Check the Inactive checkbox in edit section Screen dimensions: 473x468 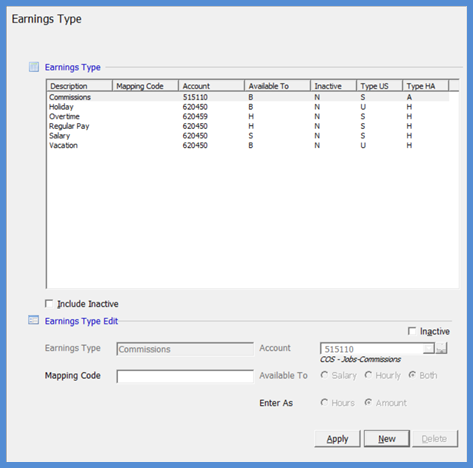click(412, 331)
